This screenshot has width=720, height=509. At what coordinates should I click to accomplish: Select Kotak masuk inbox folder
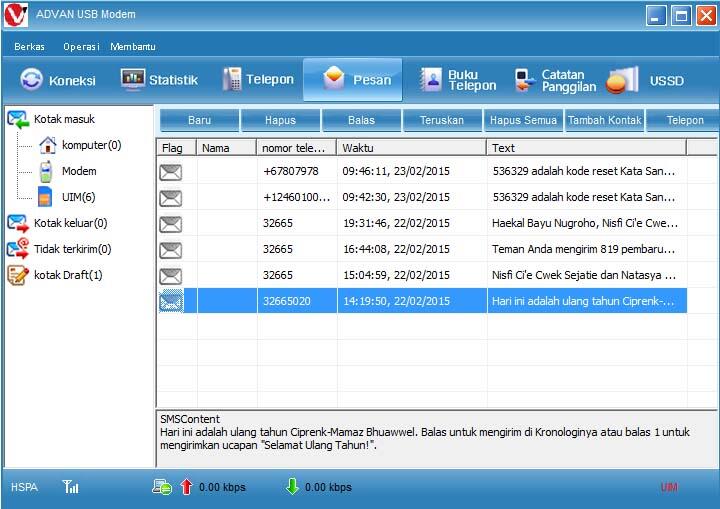(64, 119)
